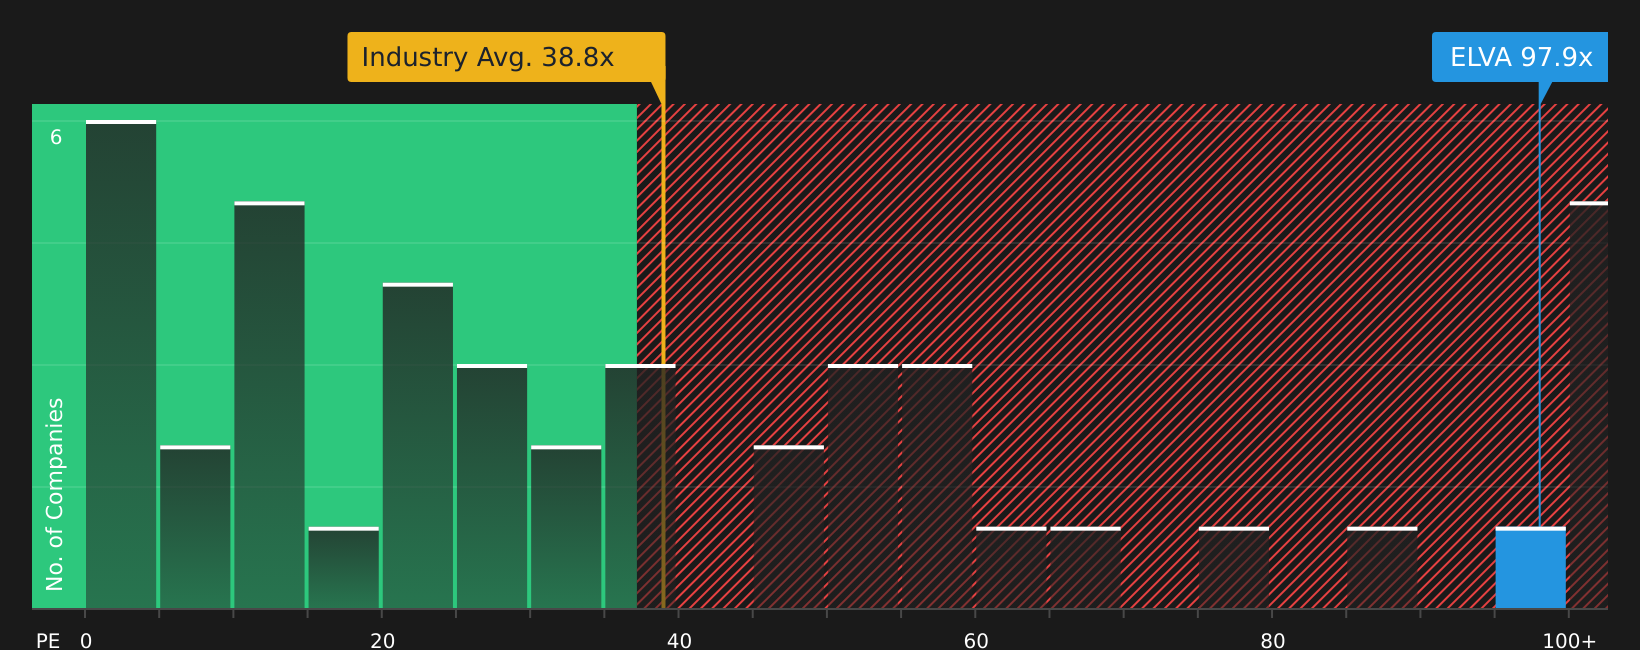1640x650 pixels.
Task: Click the No. of Companies axis label
Action: click(x=55, y=494)
